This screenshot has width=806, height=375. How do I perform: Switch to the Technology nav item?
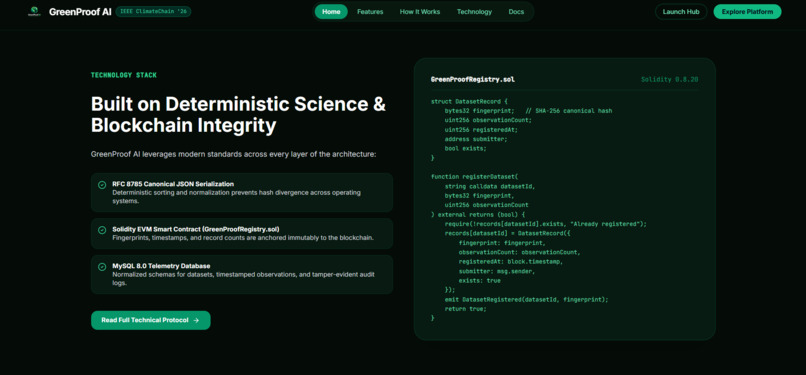click(474, 12)
